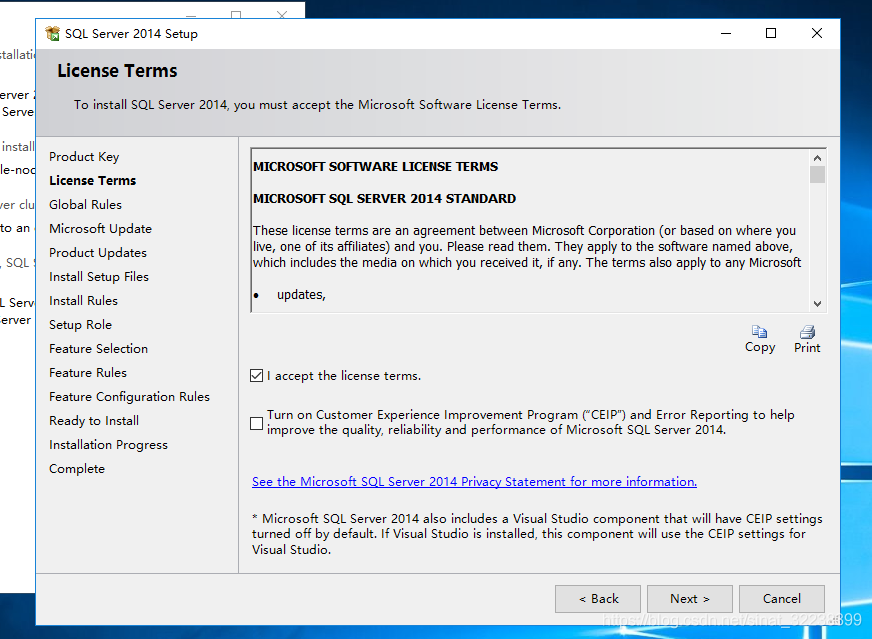Select the Global Rules step

click(85, 205)
